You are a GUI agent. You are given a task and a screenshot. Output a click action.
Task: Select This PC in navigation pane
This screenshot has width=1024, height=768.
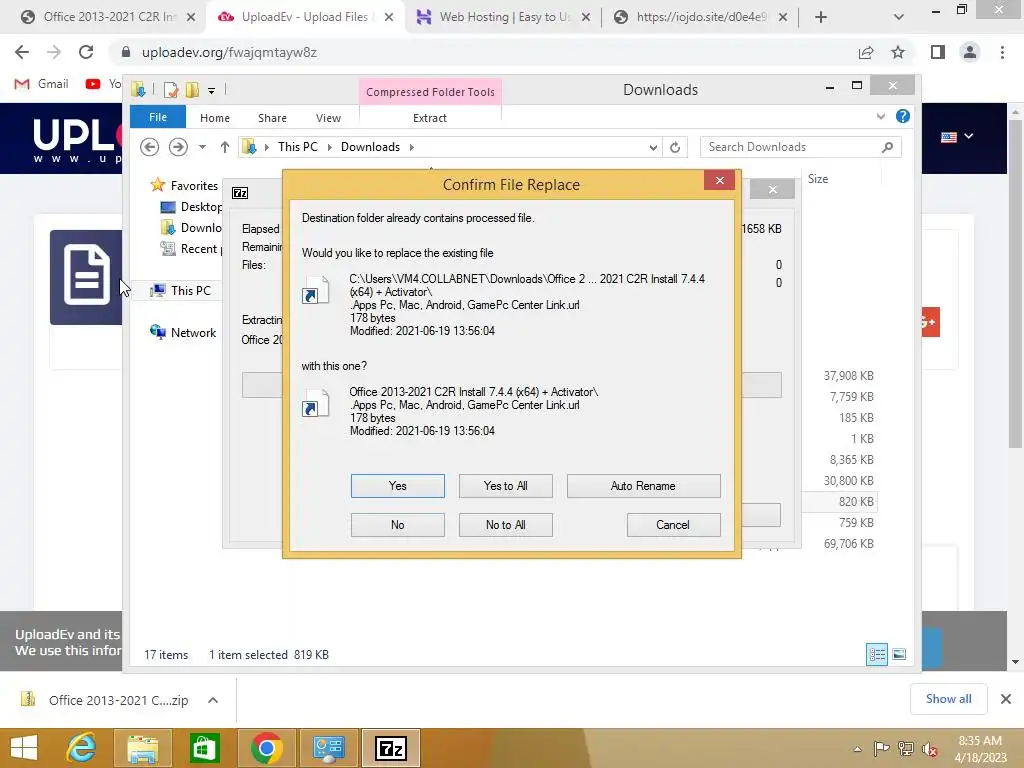[x=182, y=291]
